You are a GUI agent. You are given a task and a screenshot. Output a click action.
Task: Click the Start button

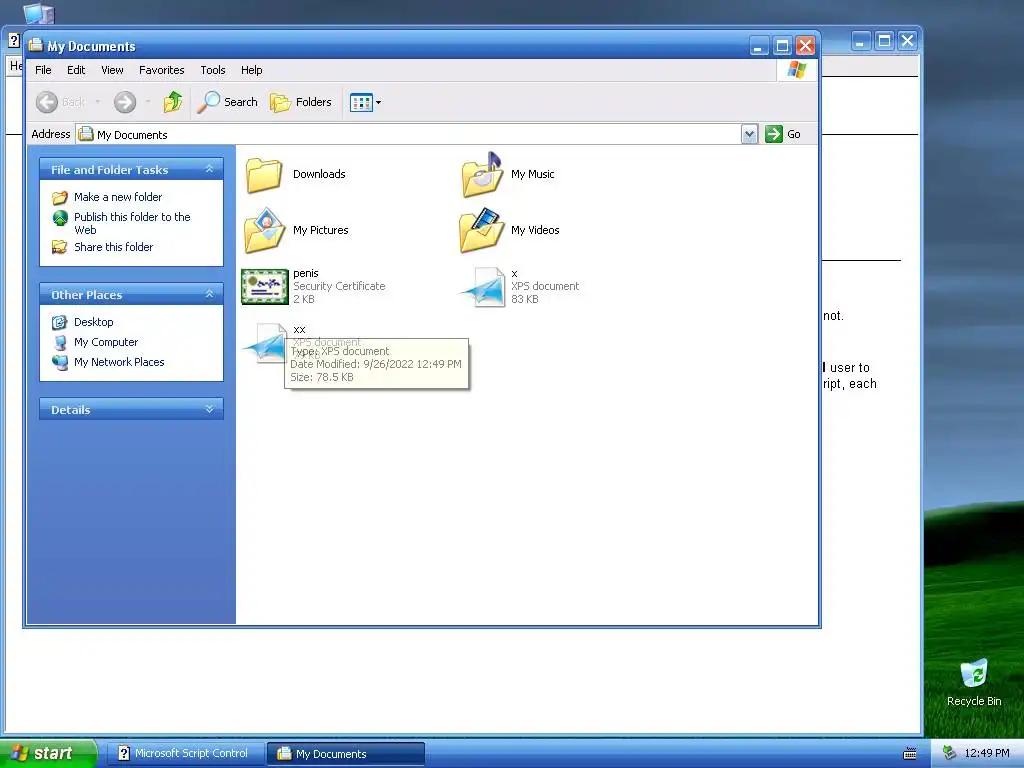coord(48,754)
